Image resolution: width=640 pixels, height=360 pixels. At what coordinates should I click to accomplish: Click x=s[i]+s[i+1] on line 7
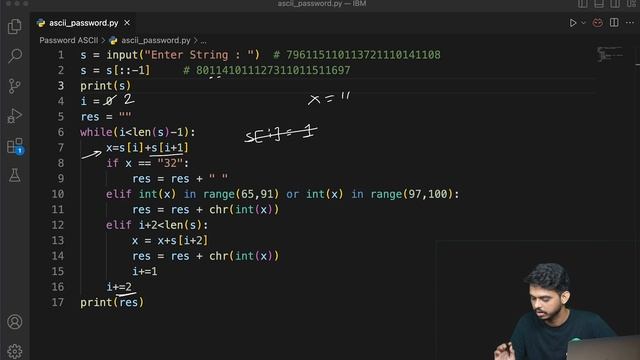(x=147, y=148)
